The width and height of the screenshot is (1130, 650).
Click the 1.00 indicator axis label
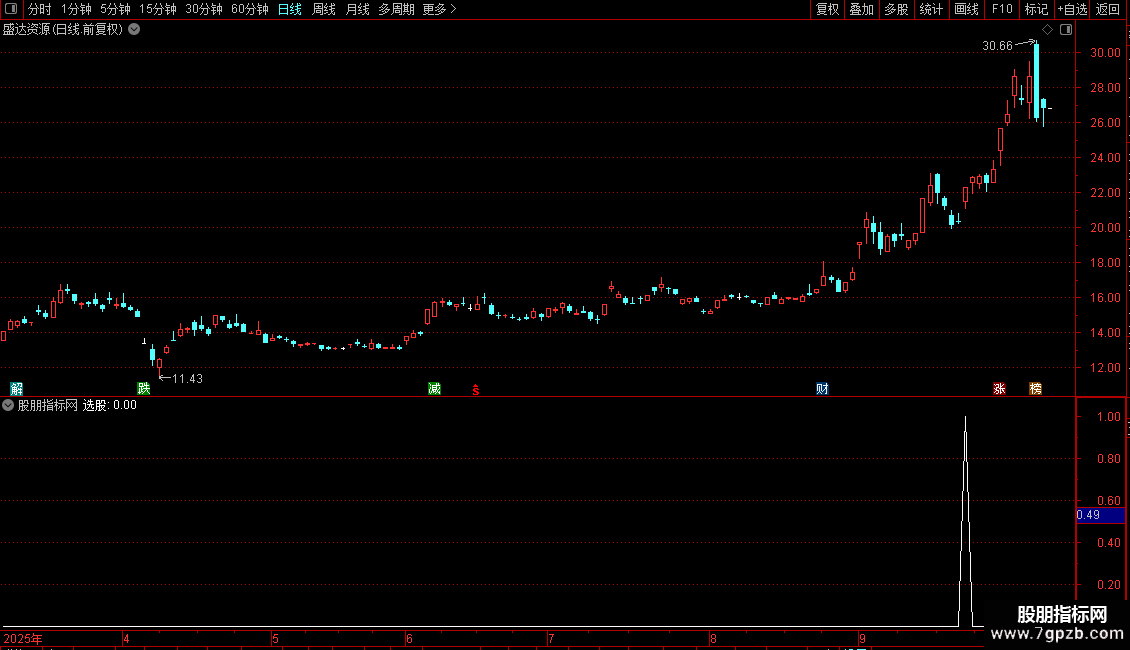point(1108,417)
